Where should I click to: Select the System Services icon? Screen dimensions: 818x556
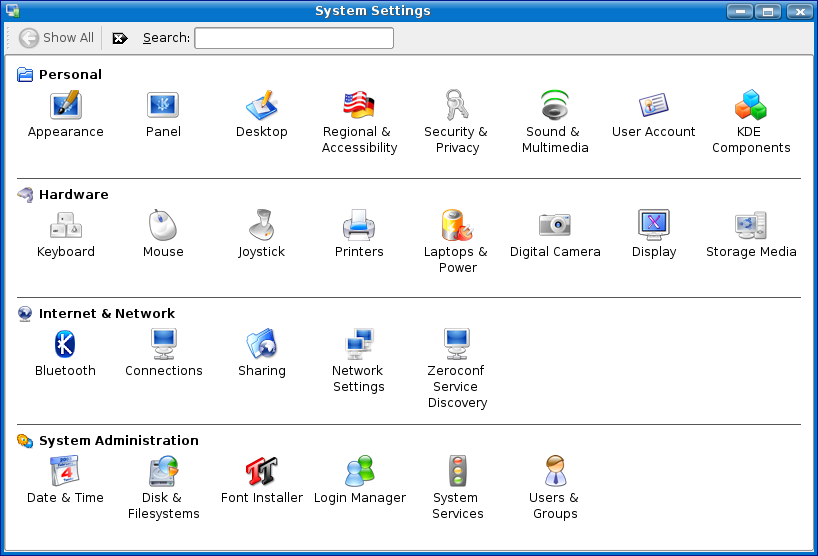(458, 471)
